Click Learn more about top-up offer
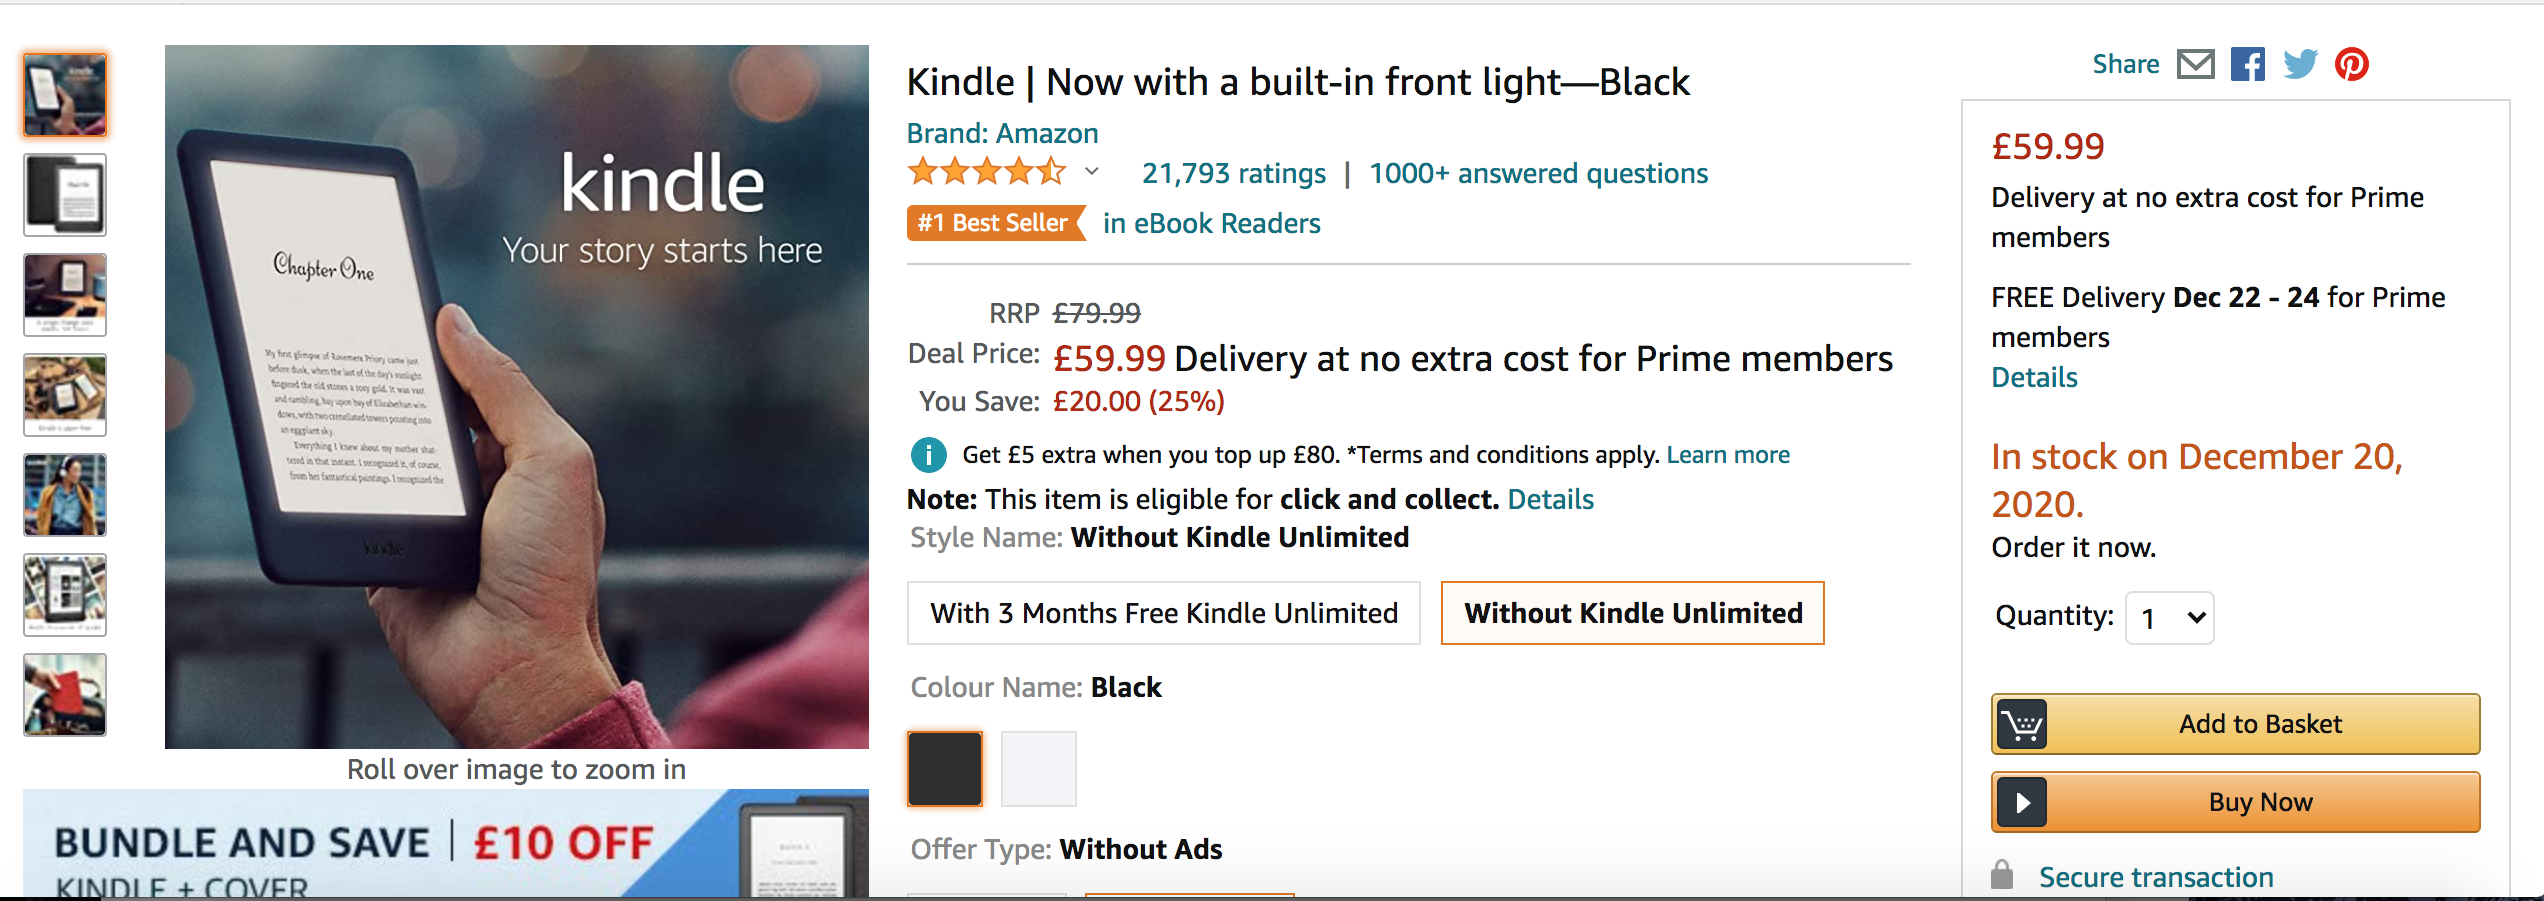The image size is (2544, 901). coord(1728,455)
